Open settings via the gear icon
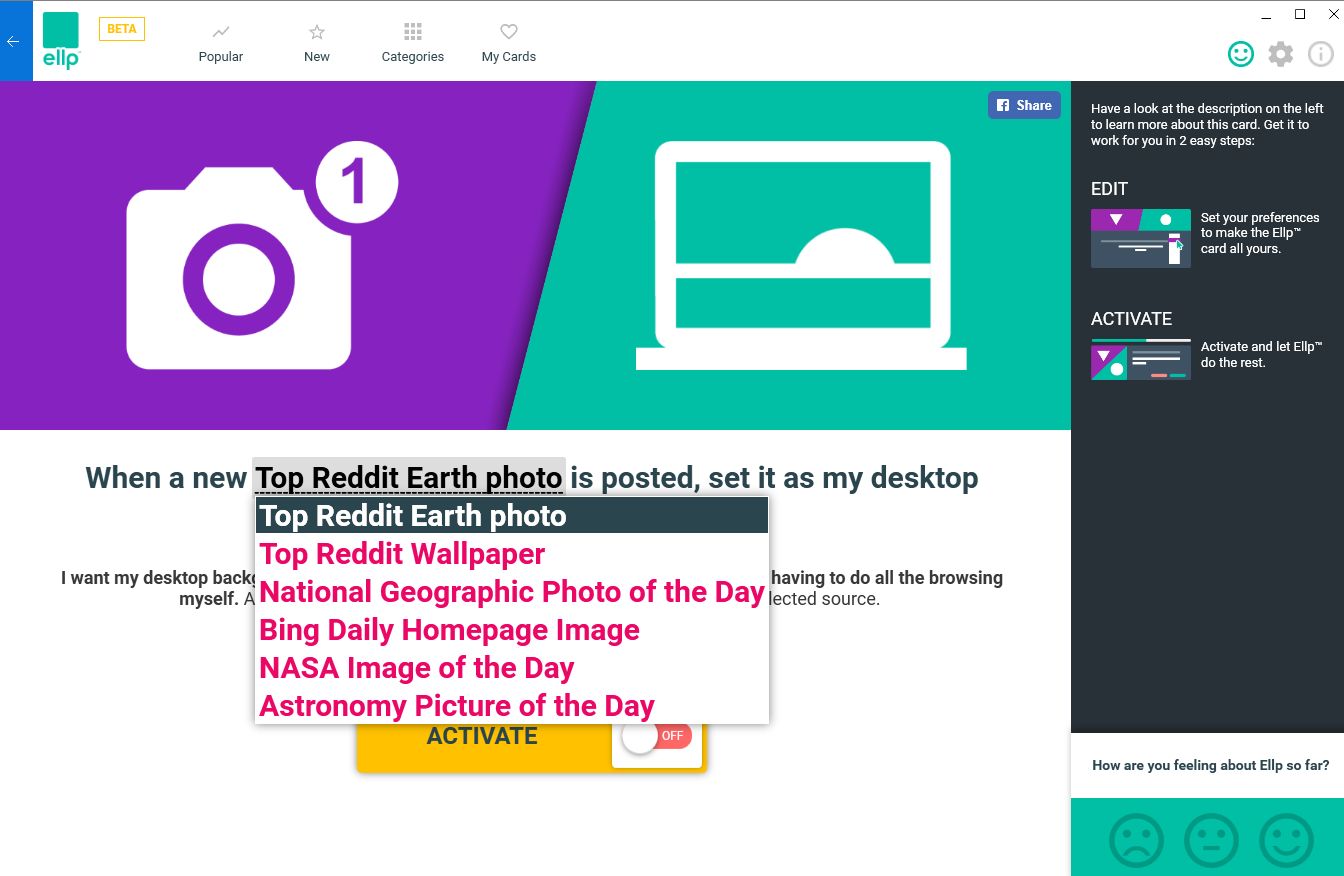1344x876 pixels. point(1281,54)
